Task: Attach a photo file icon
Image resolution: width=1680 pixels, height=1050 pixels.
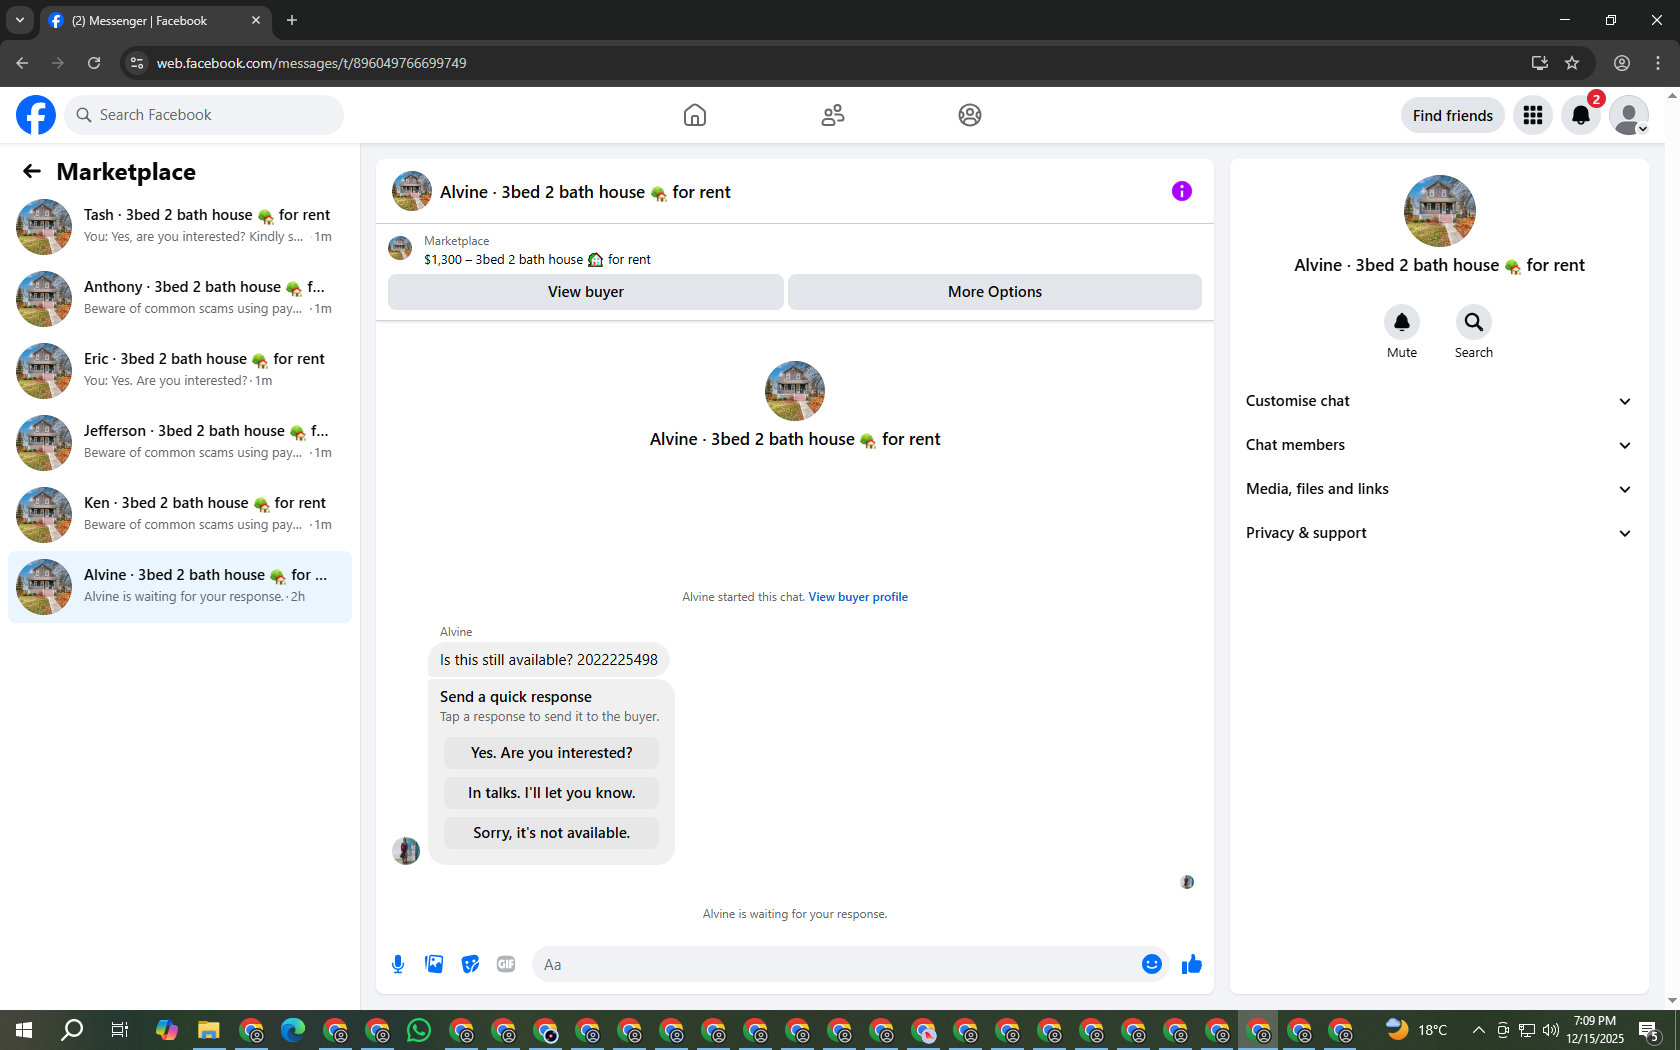Action: point(434,964)
